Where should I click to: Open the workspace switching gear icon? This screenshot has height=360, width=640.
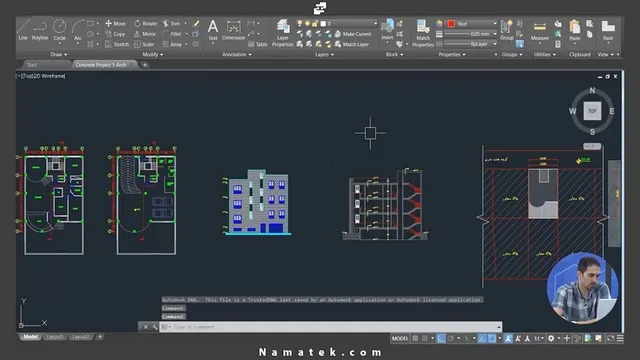[551, 338]
